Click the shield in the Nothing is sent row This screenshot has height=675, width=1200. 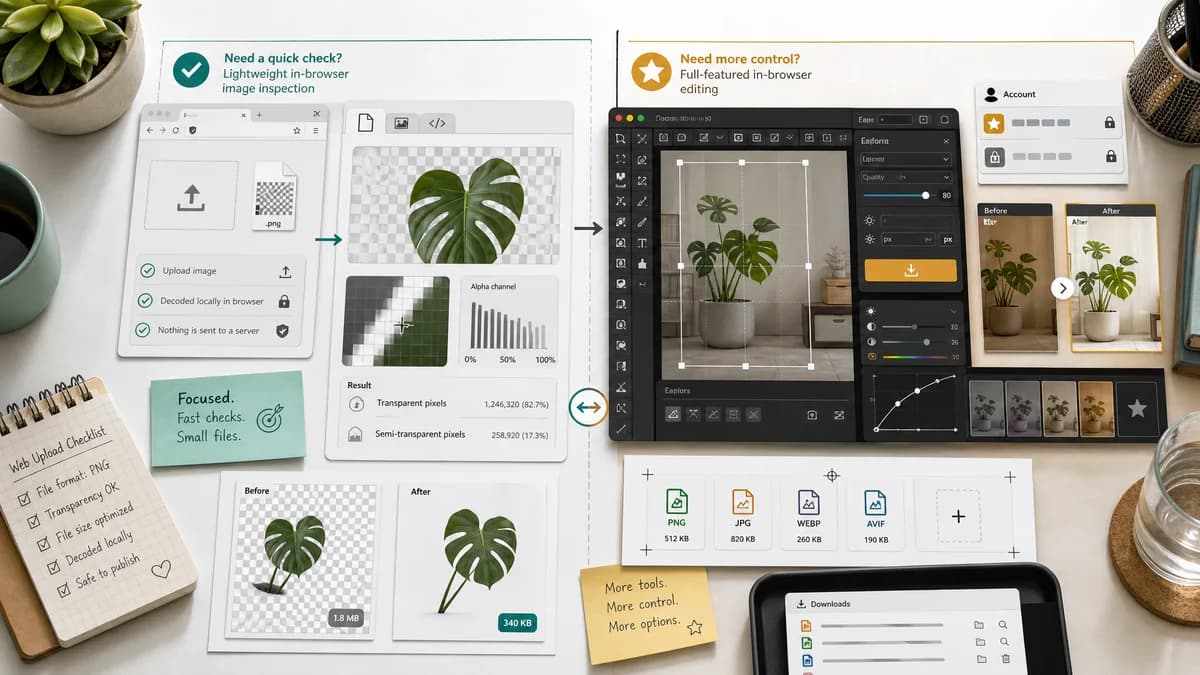[282, 331]
